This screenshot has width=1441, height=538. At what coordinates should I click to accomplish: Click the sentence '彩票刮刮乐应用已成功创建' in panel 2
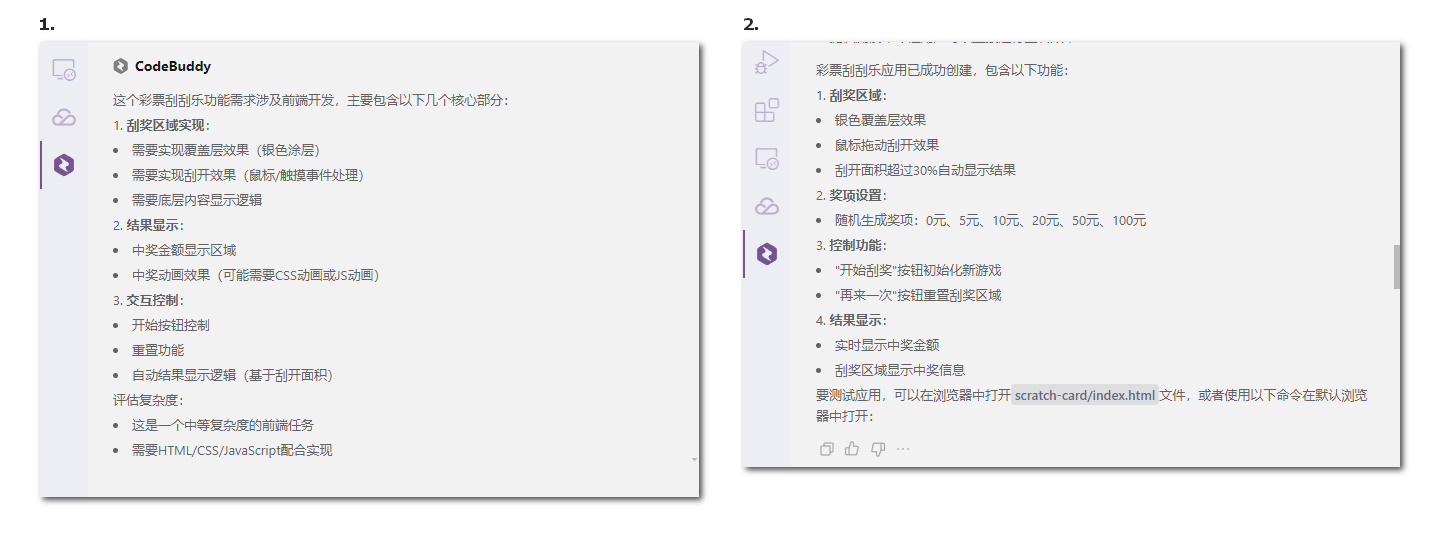895,70
